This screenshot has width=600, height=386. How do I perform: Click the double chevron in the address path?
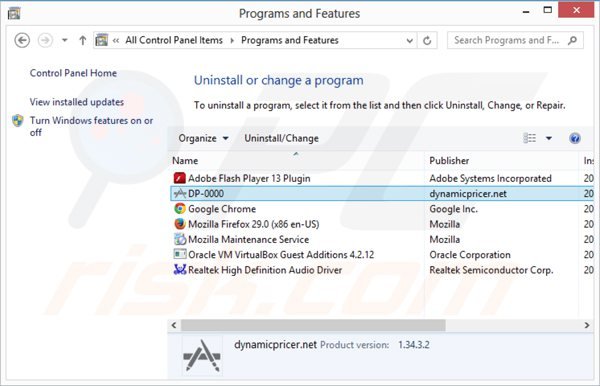point(116,40)
